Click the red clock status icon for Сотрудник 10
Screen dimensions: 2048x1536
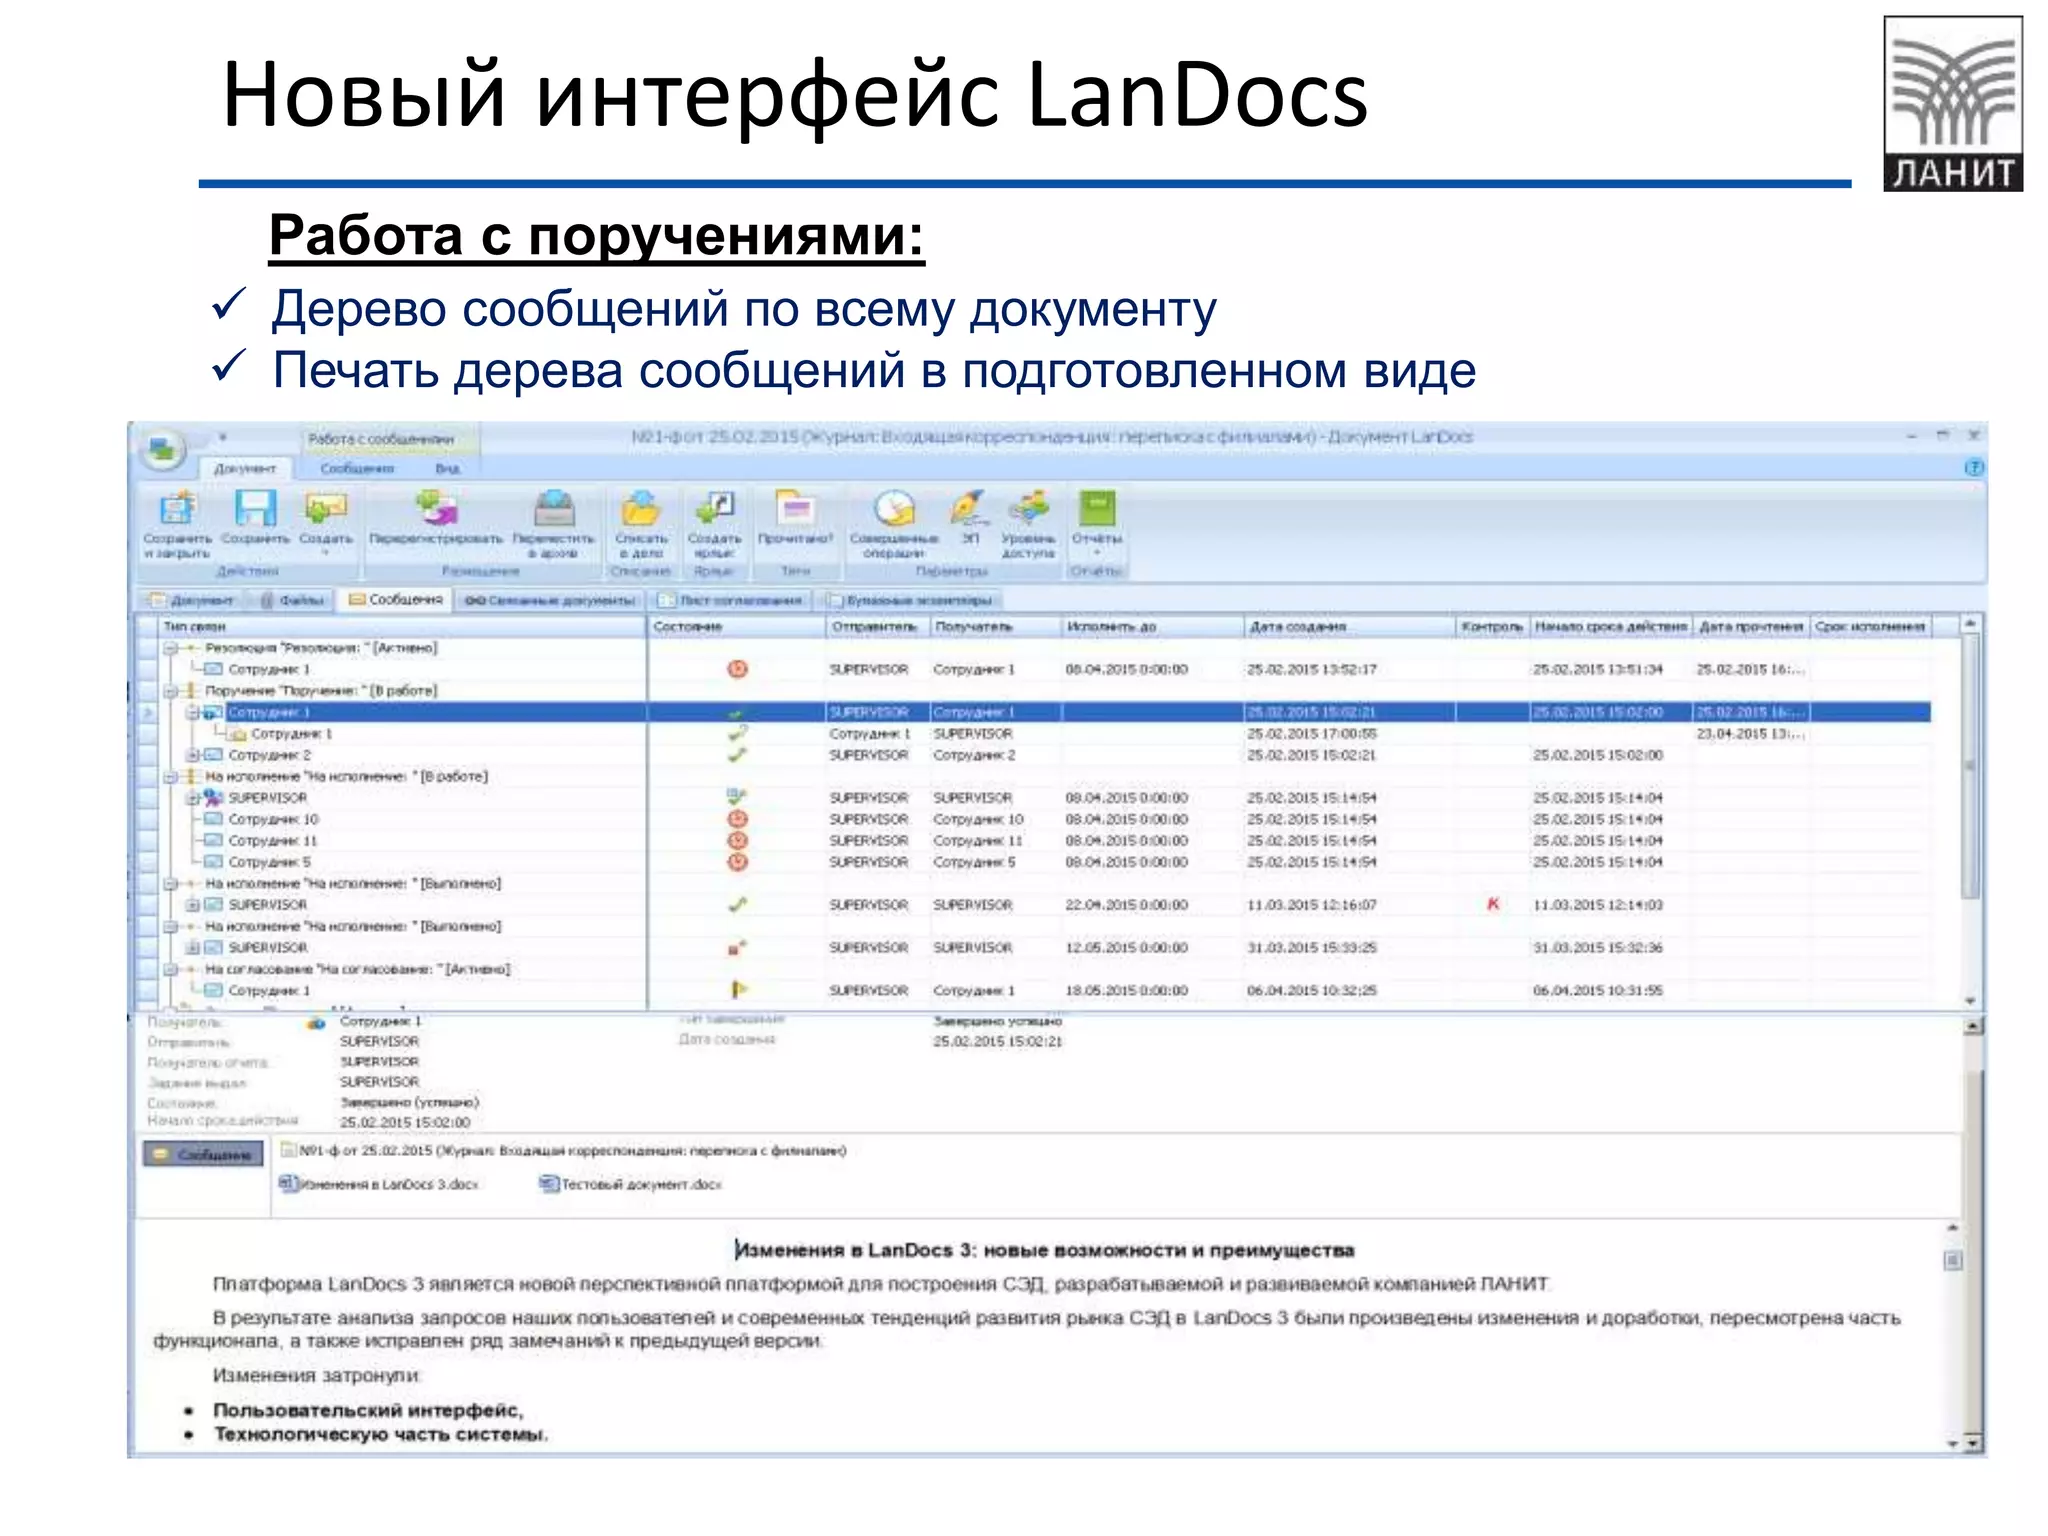click(737, 819)
